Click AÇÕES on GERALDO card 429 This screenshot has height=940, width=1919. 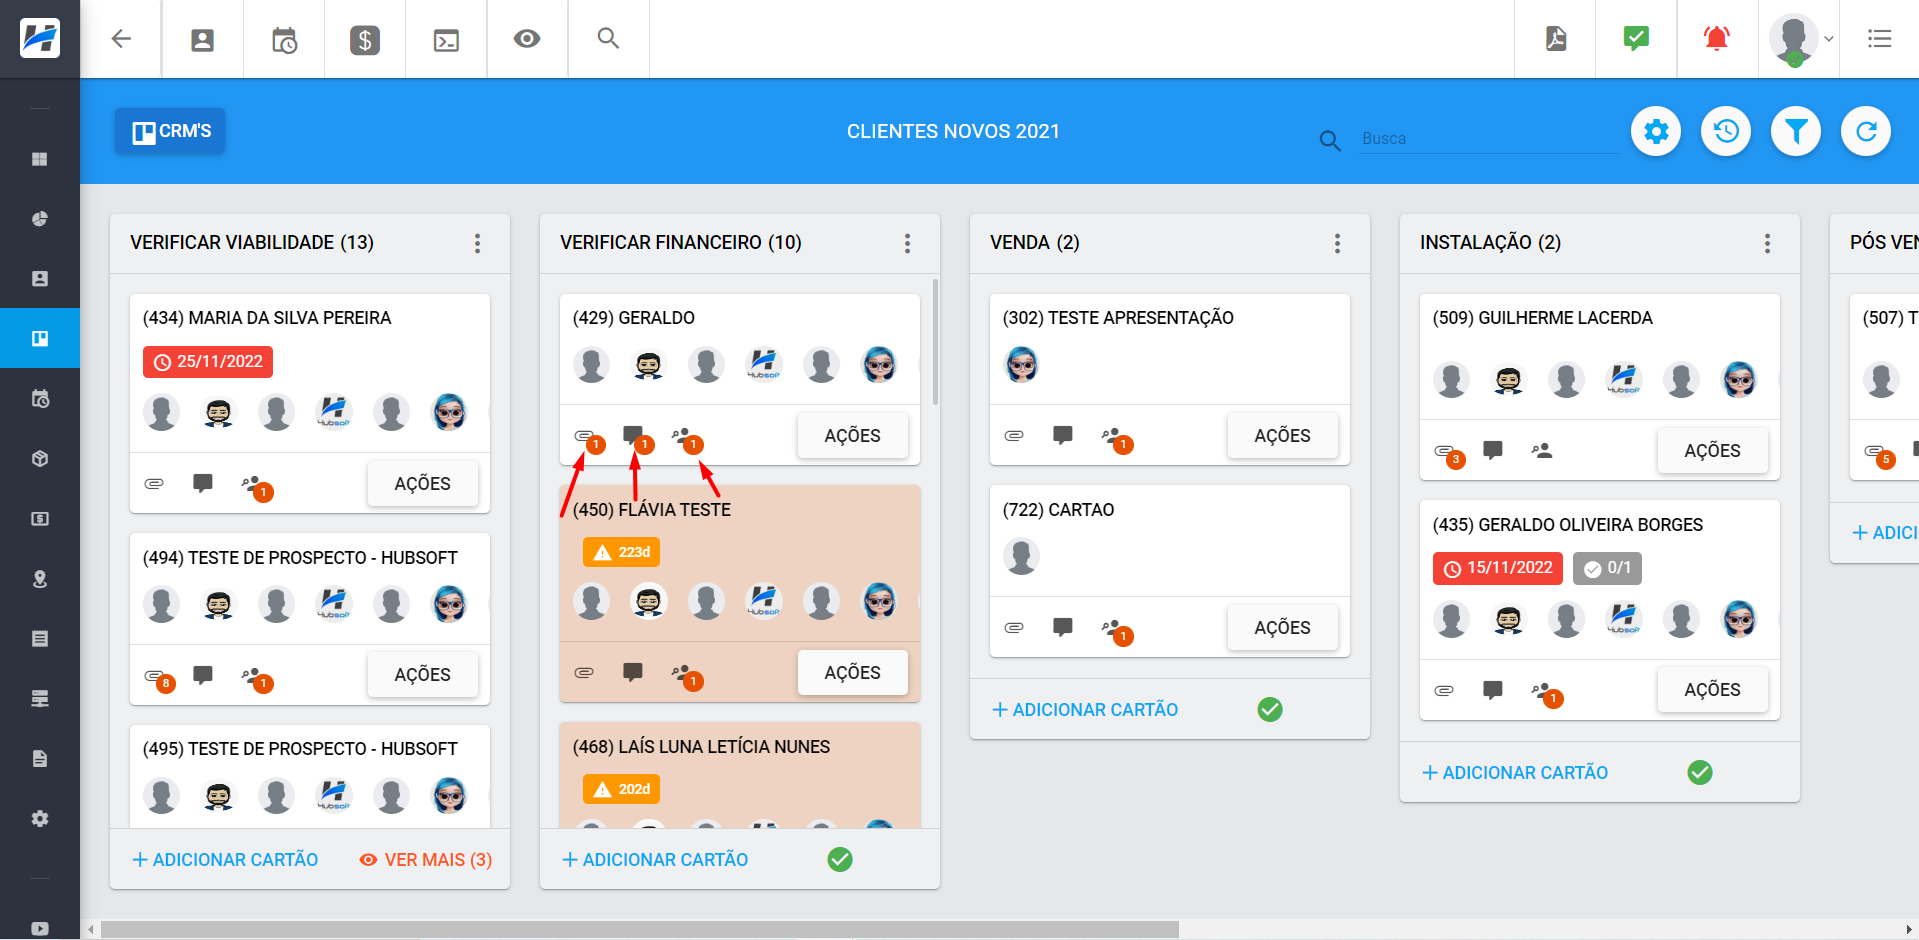tap(852, 436)
